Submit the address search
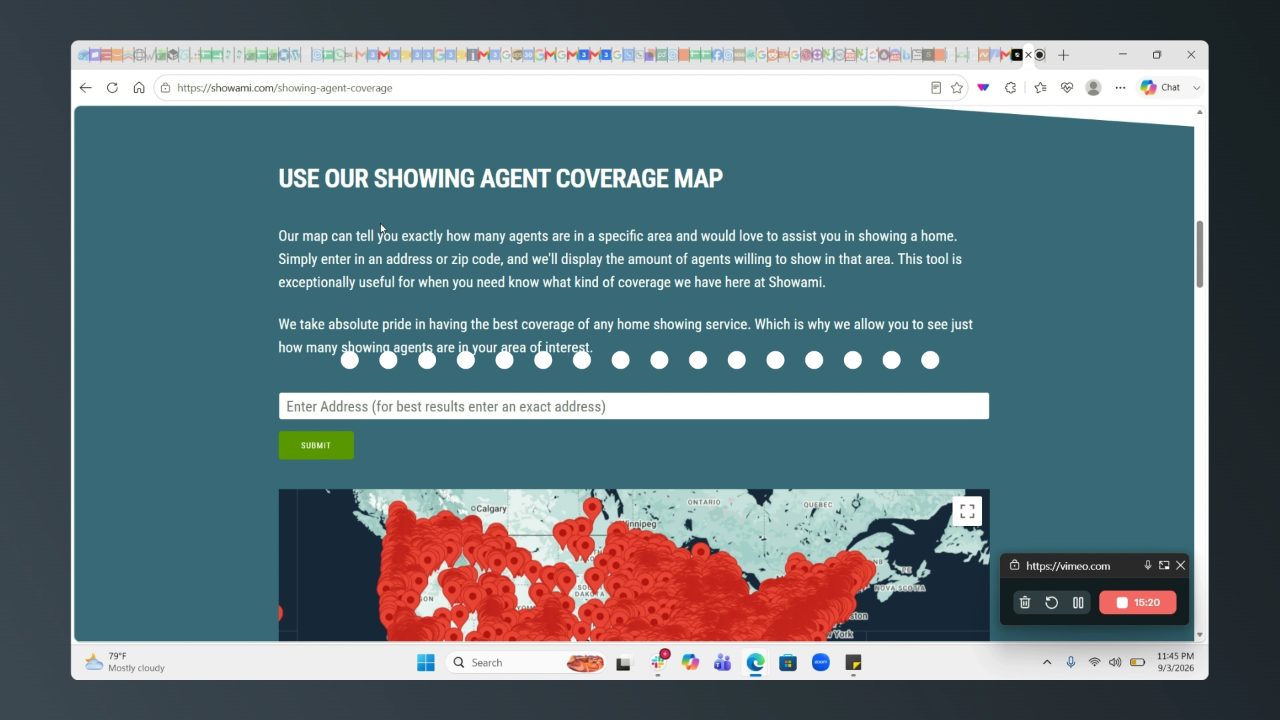 [x=316, y=445]
